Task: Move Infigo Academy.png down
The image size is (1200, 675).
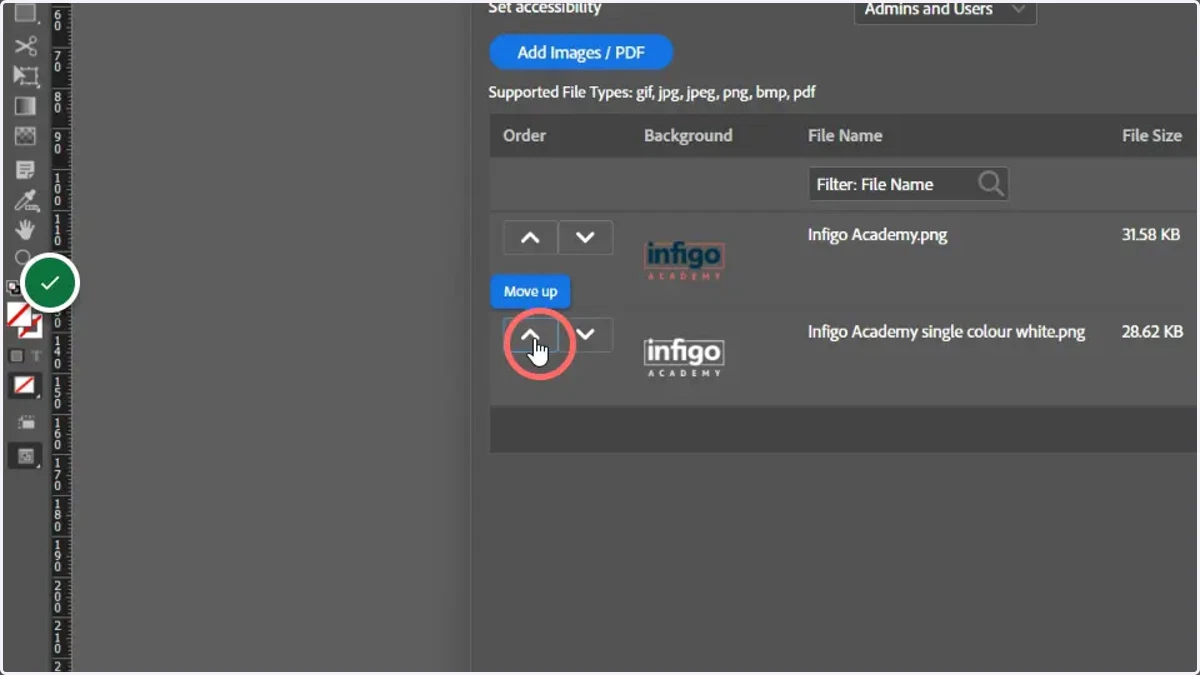Action: coord(585,238)
